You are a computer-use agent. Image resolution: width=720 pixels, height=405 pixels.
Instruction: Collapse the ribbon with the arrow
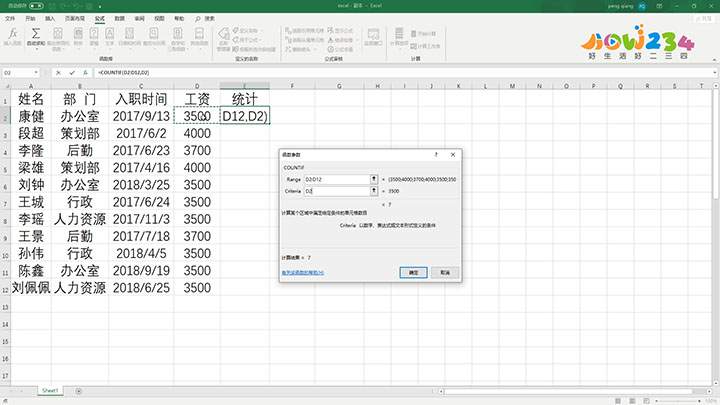[714, 60]
